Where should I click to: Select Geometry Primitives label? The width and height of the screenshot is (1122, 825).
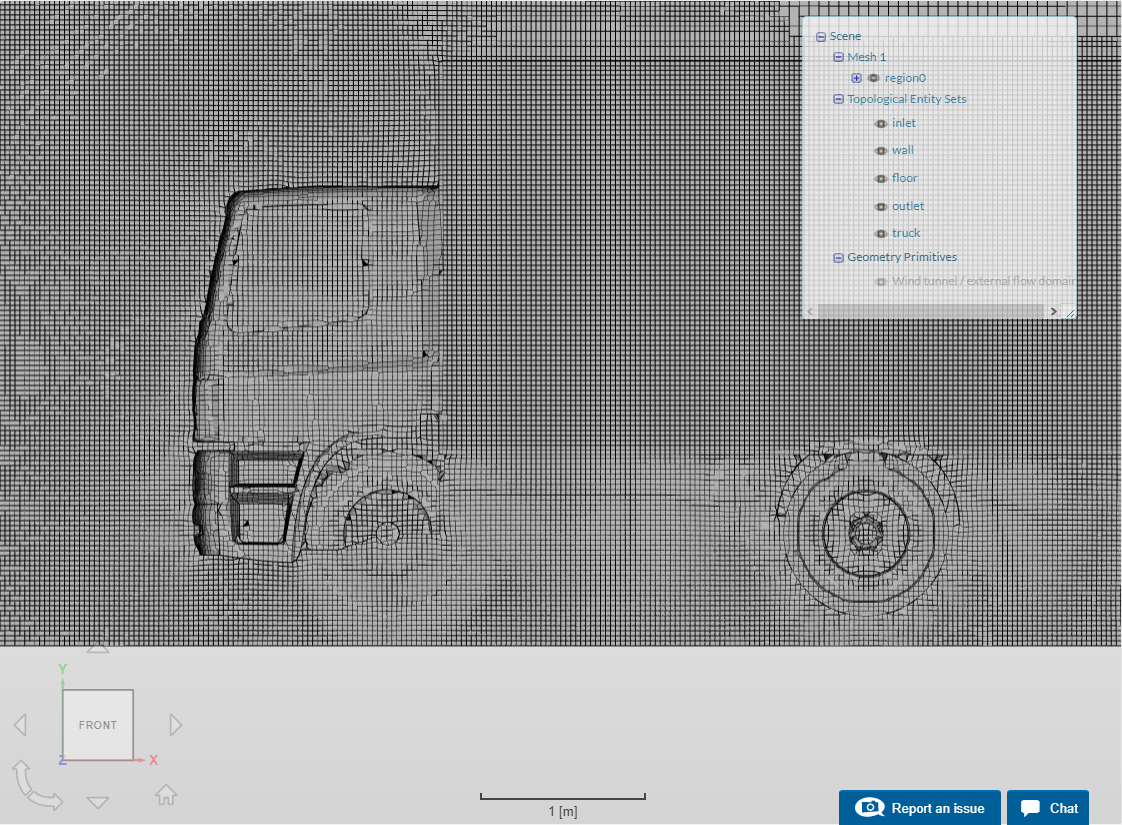pos(902,257)
